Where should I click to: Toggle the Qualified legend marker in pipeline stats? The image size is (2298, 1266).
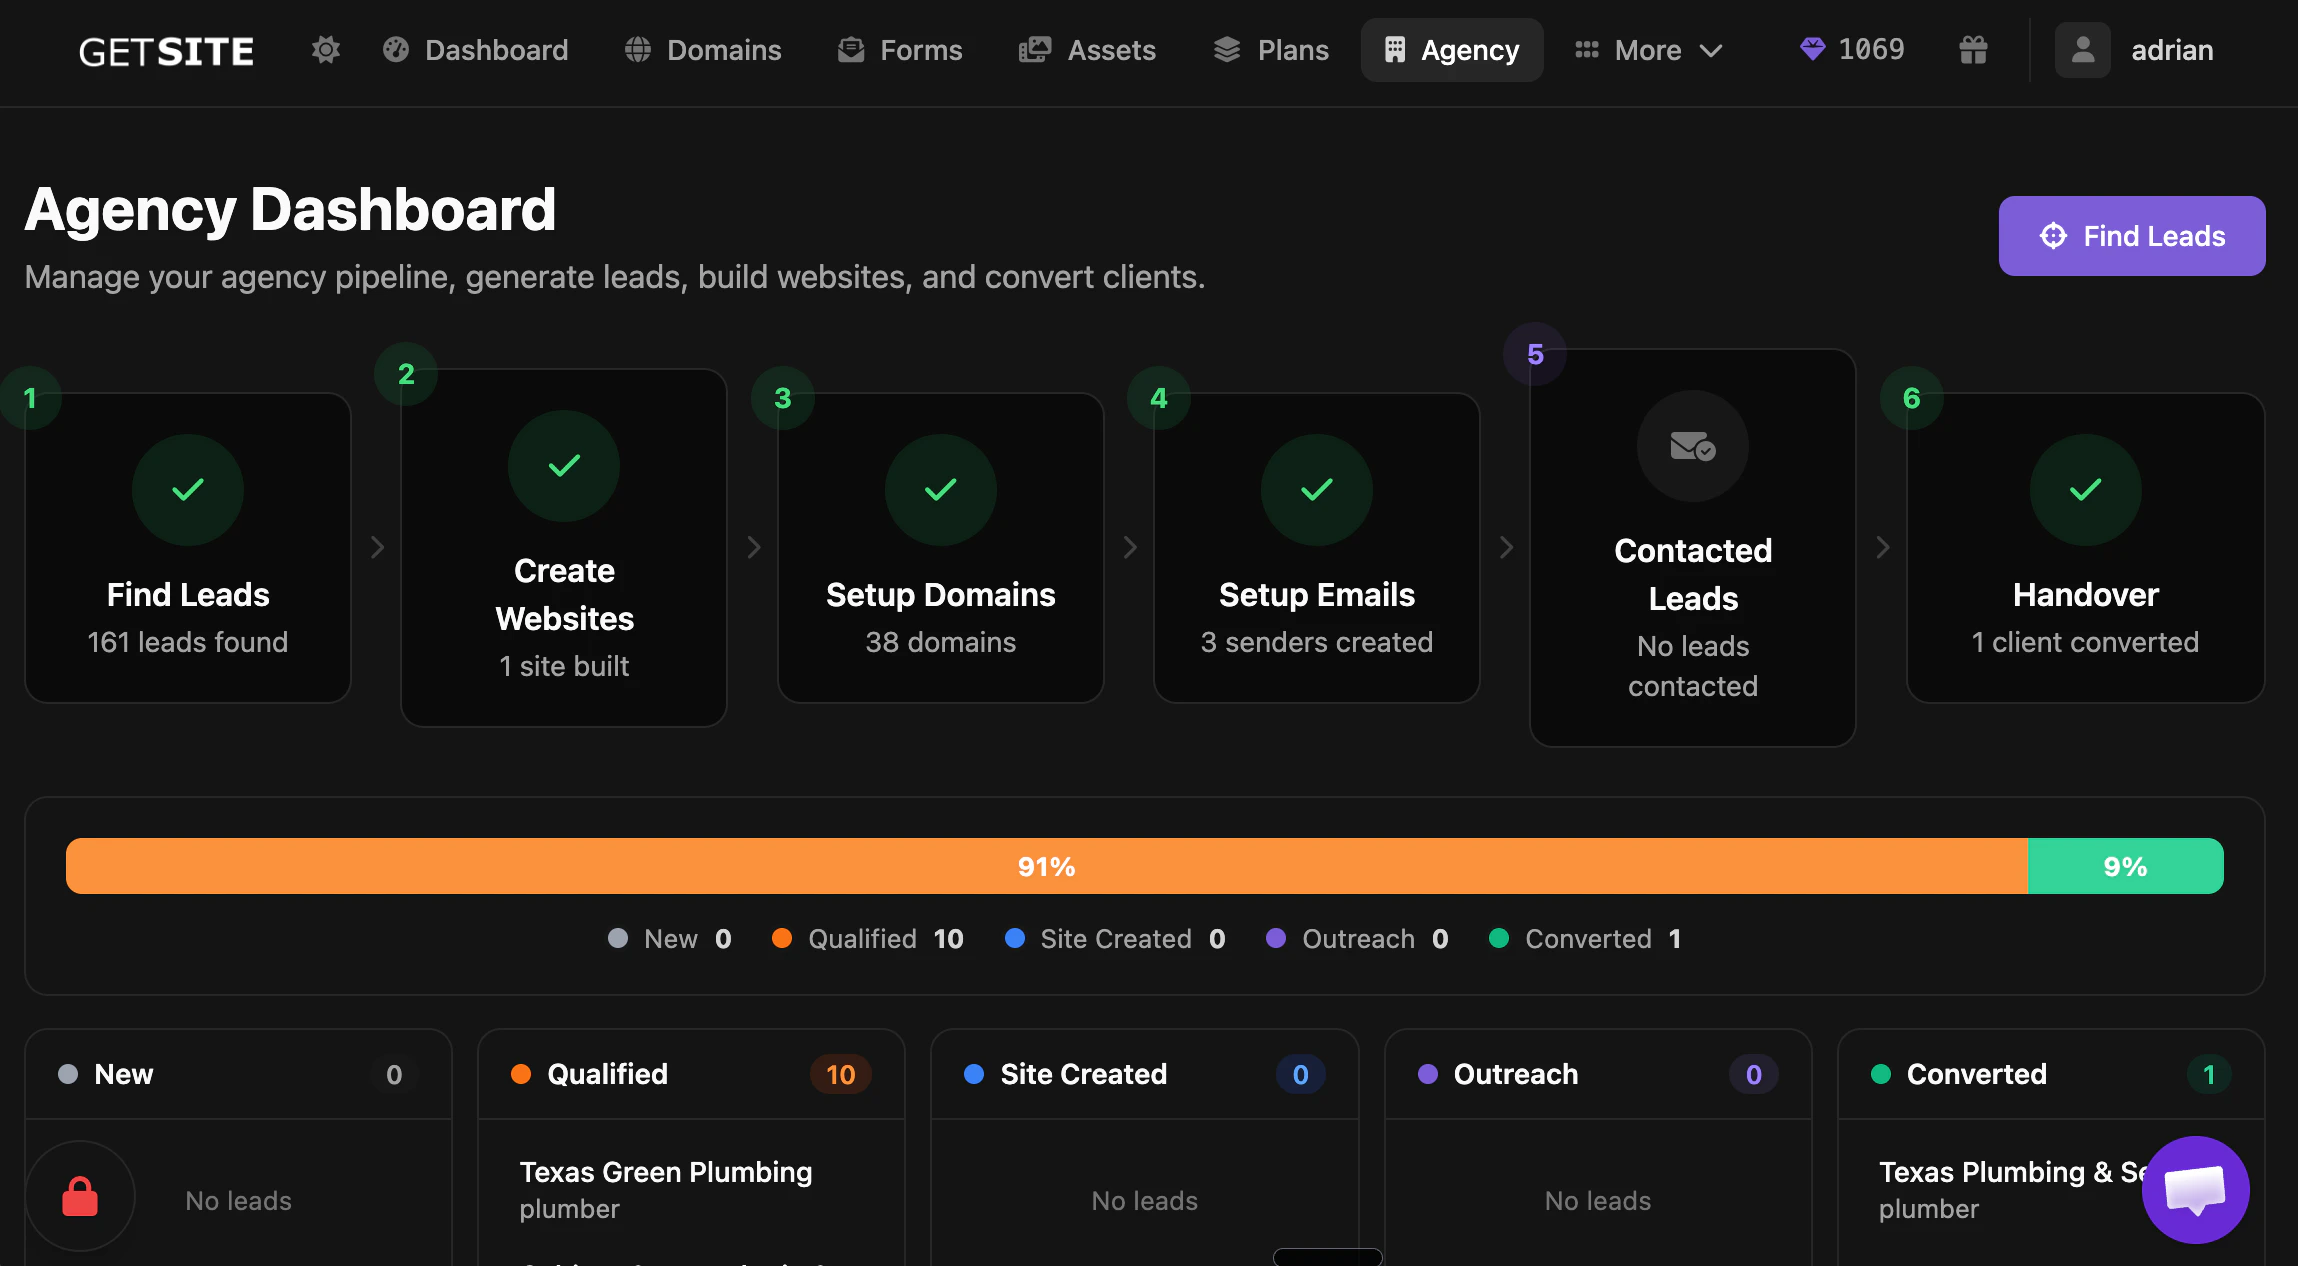point(783,938)
